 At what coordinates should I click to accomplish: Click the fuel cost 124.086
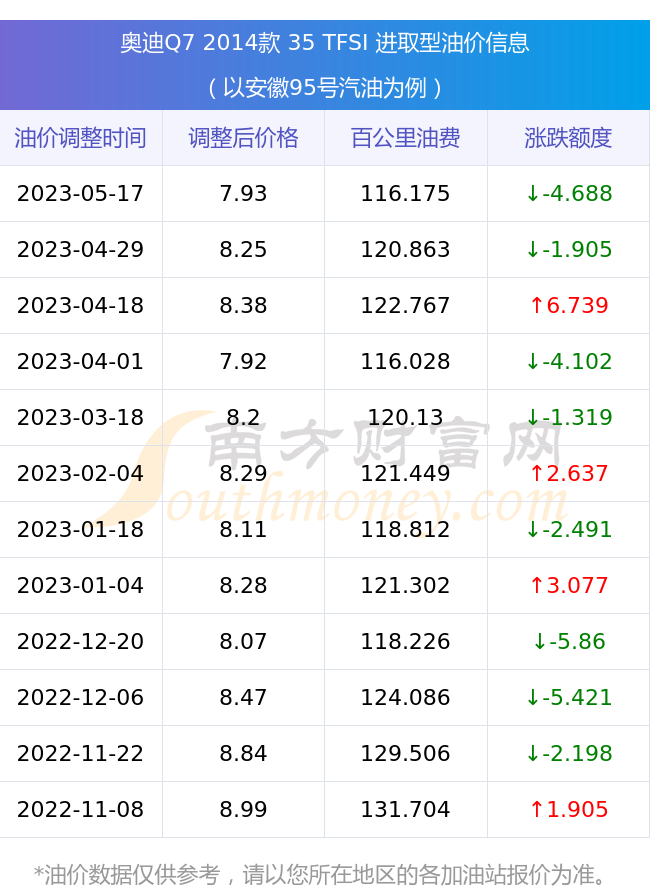point(406,697)
